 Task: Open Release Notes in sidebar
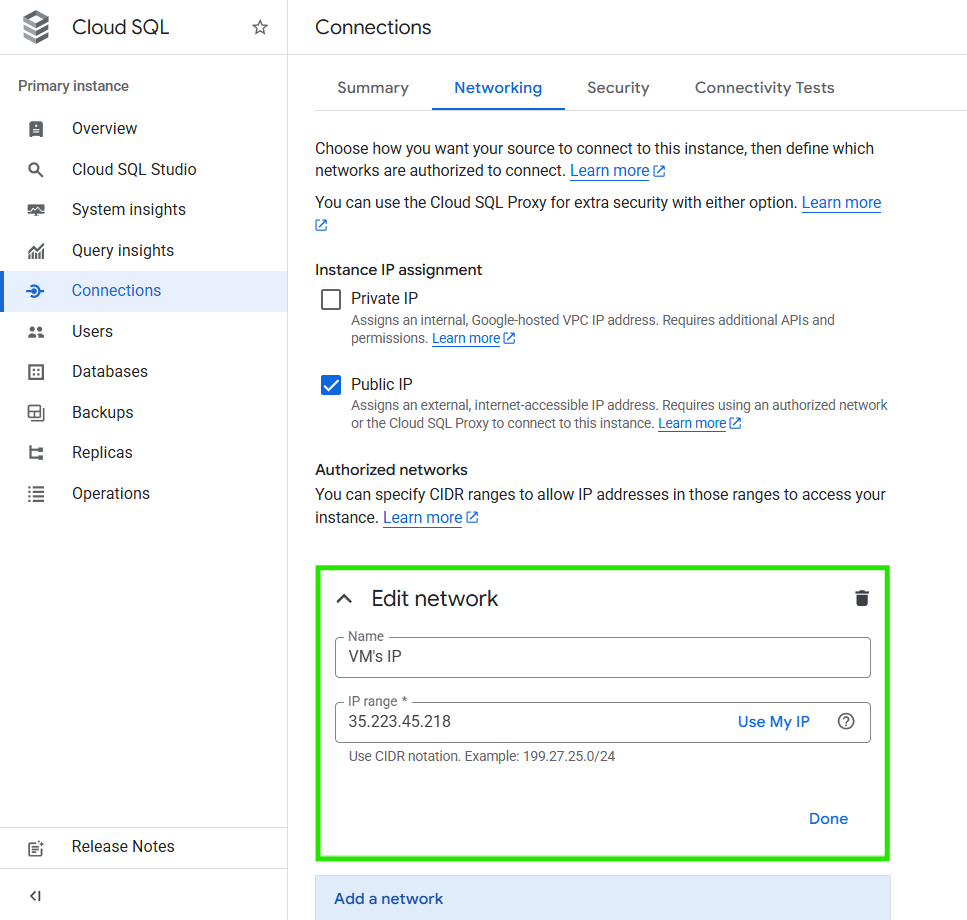pos(122,847)
